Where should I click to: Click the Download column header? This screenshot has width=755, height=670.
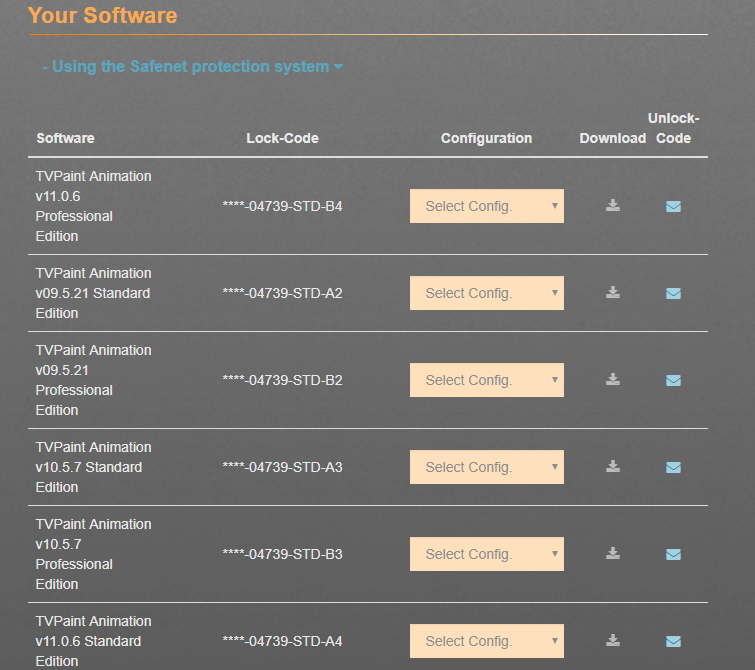click(612, 138)
